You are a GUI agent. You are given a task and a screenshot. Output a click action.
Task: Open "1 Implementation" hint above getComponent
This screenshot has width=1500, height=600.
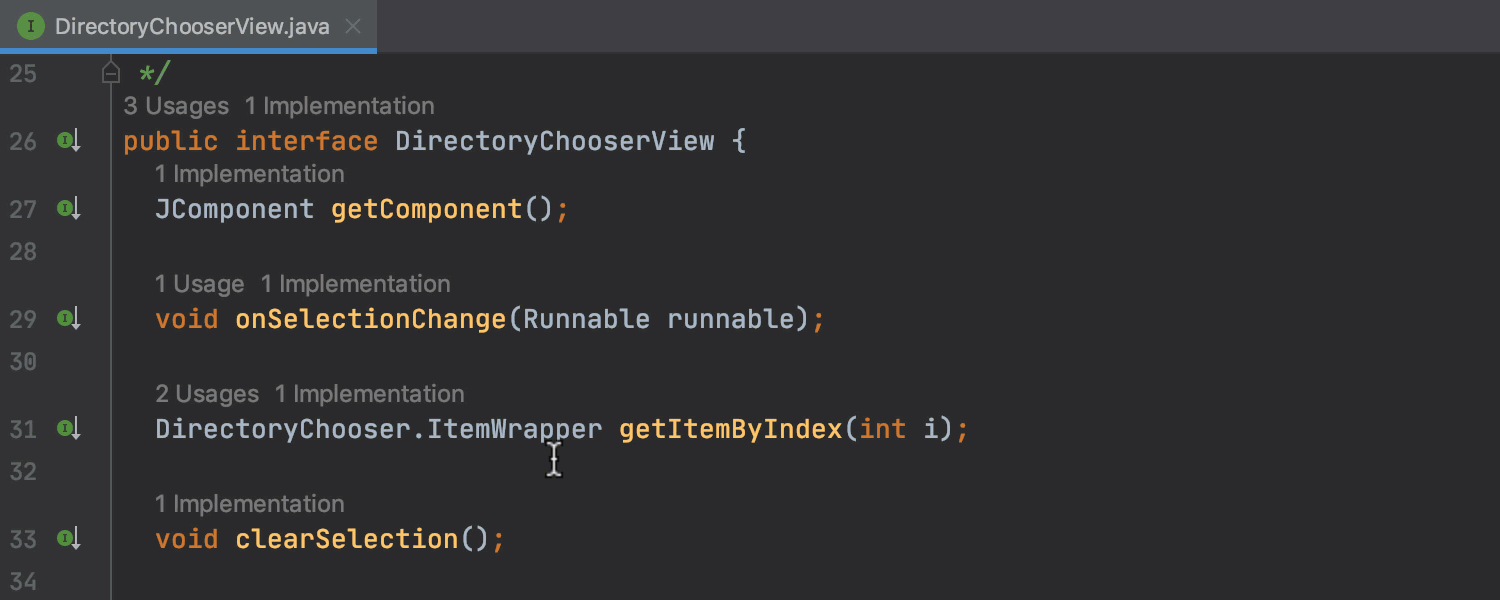tap(250, 174)
